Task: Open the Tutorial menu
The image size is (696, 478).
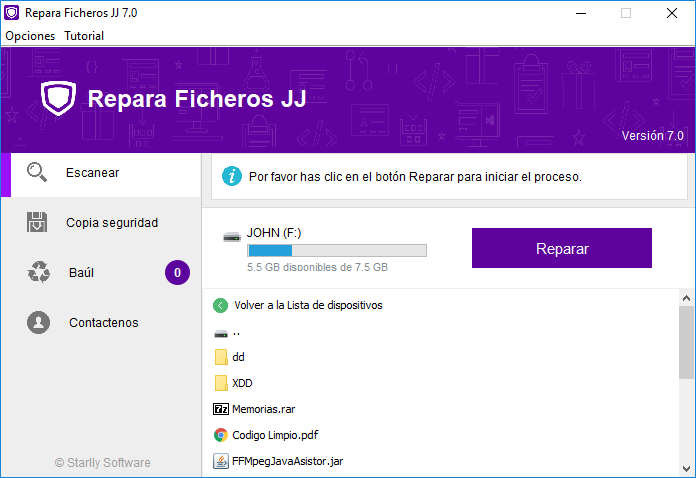Action: 84,36
